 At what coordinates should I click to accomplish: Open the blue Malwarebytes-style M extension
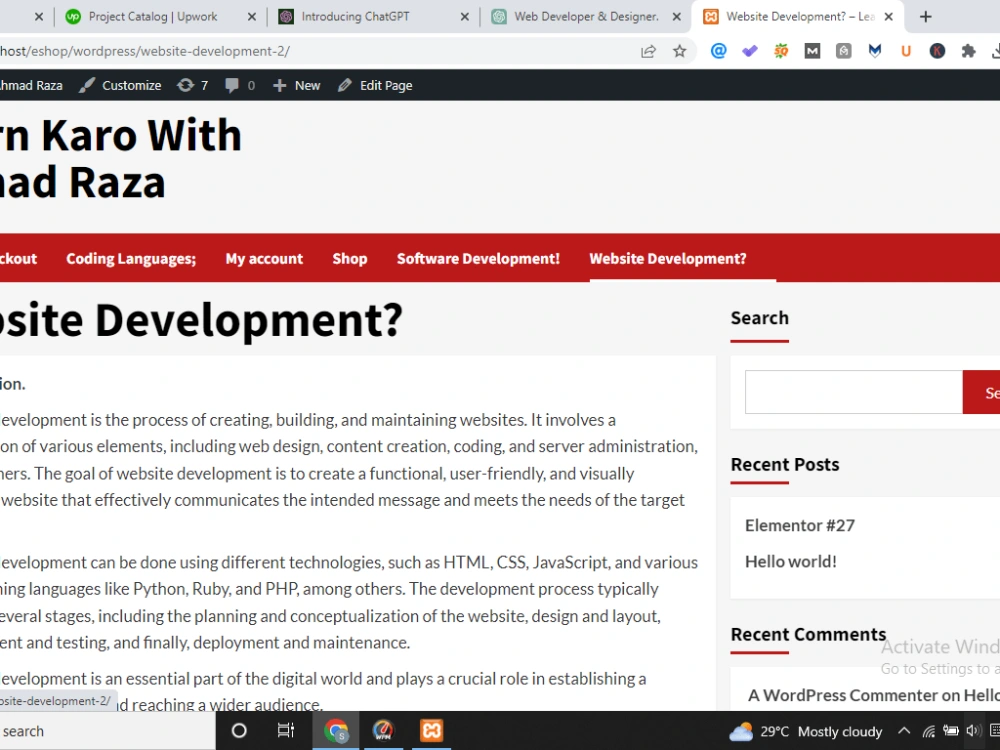click(875, 51)
